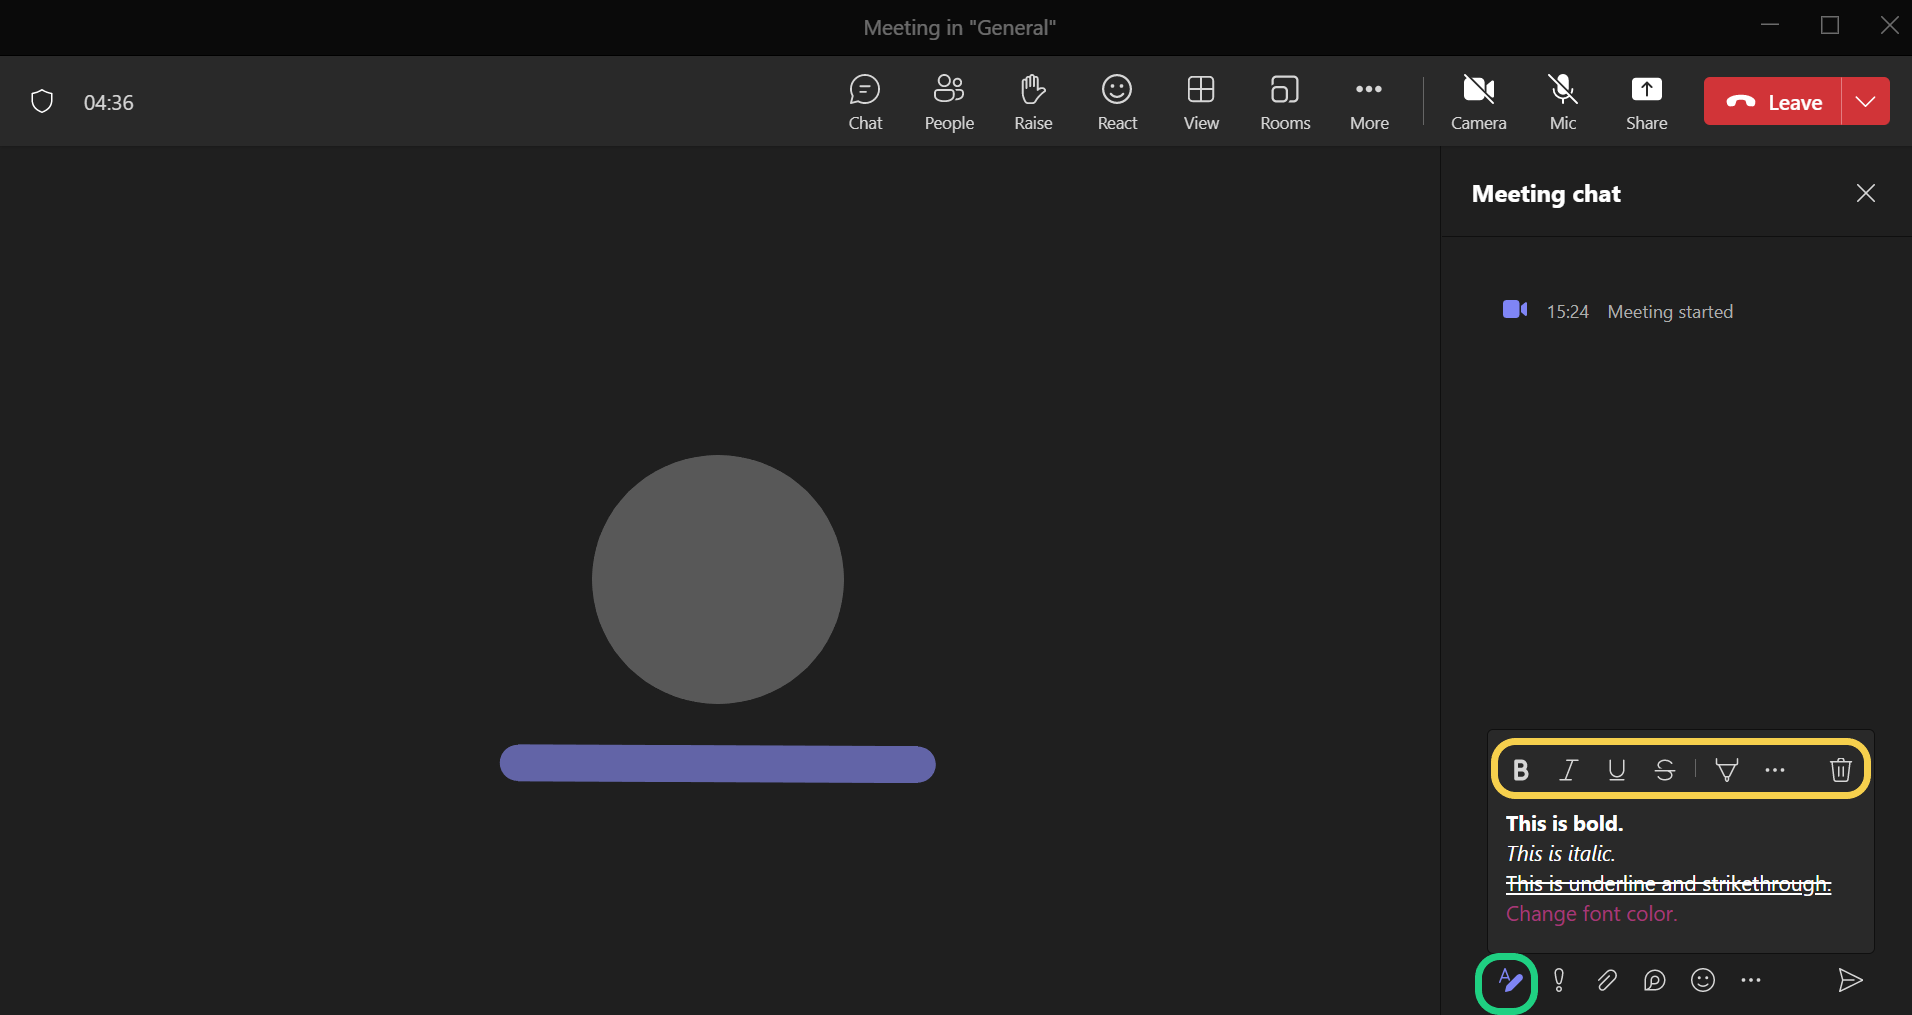Toggle bold formatting in compose box

(1520, 770)
